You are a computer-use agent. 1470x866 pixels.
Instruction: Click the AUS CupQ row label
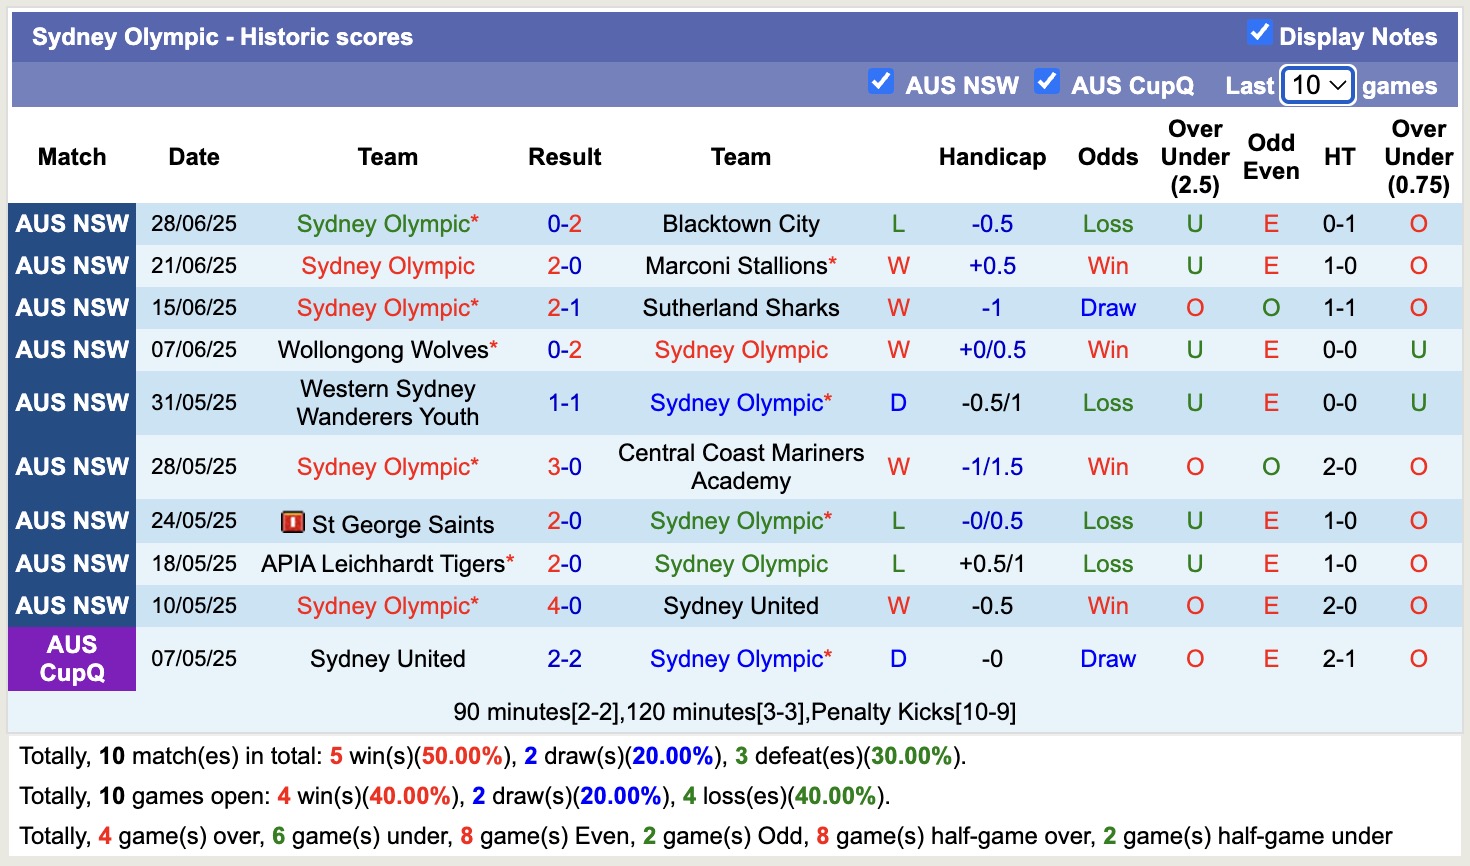pos(71,658)
